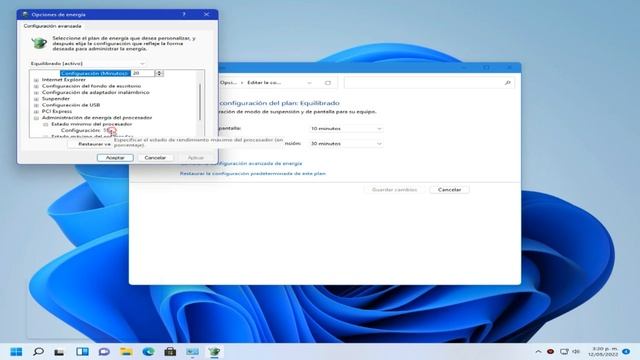Expand the PCI Express node
The width and height of the screenshot is (640, 360).
point(36,111)
